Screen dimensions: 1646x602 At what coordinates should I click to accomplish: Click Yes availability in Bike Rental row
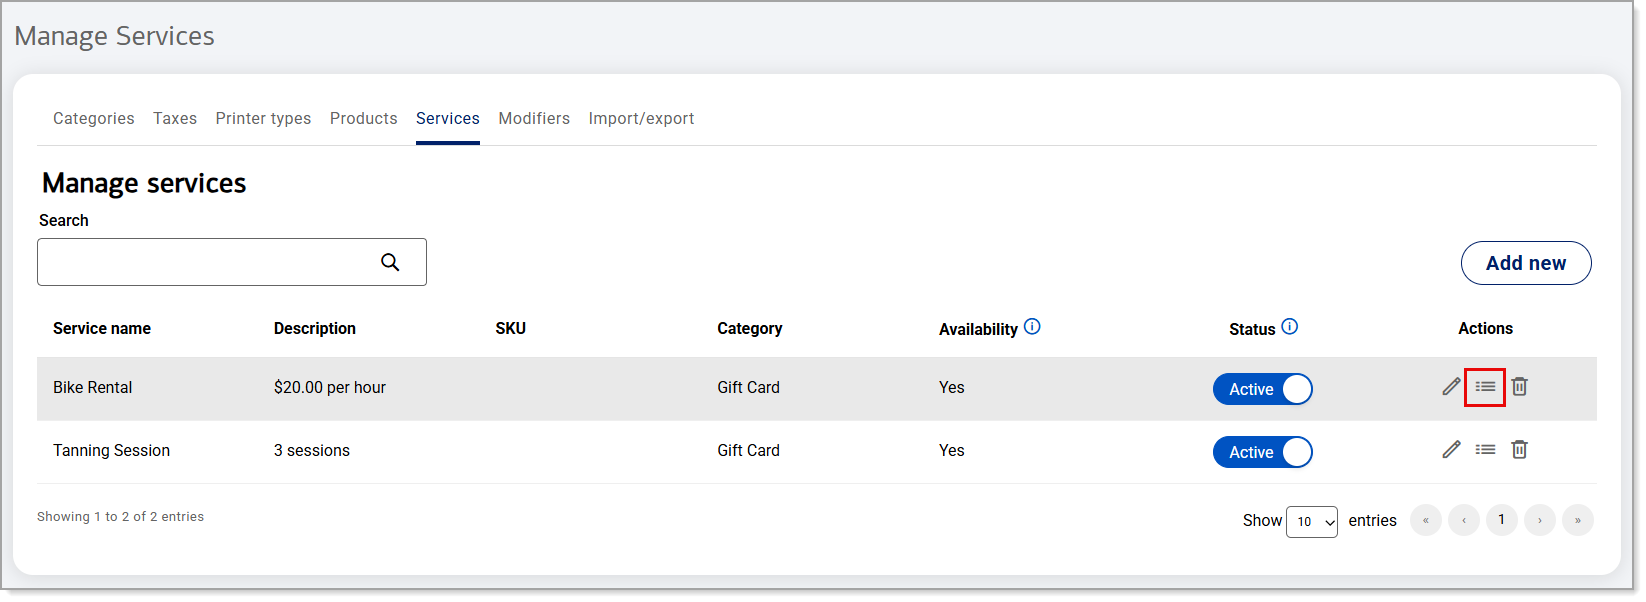click(952, 387)
